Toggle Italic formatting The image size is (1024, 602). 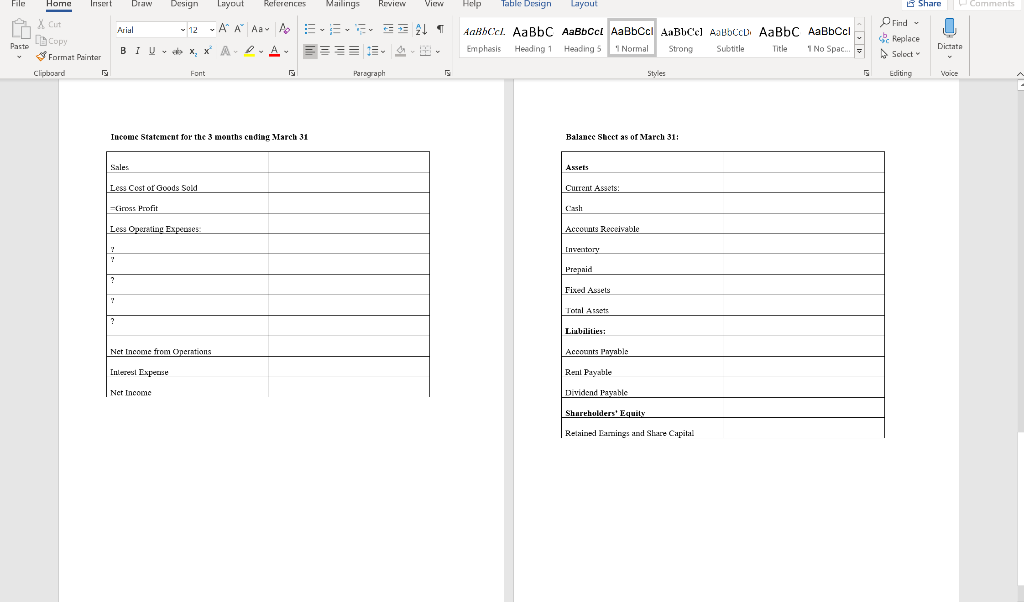coord(137,51)
